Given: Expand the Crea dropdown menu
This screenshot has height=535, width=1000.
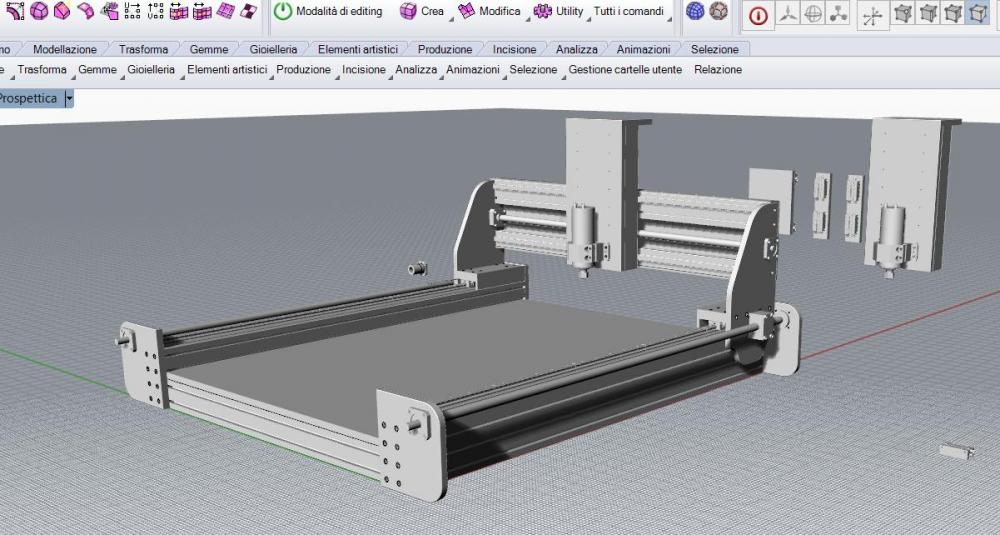Looking at the screenshot, I should [421, 12].
